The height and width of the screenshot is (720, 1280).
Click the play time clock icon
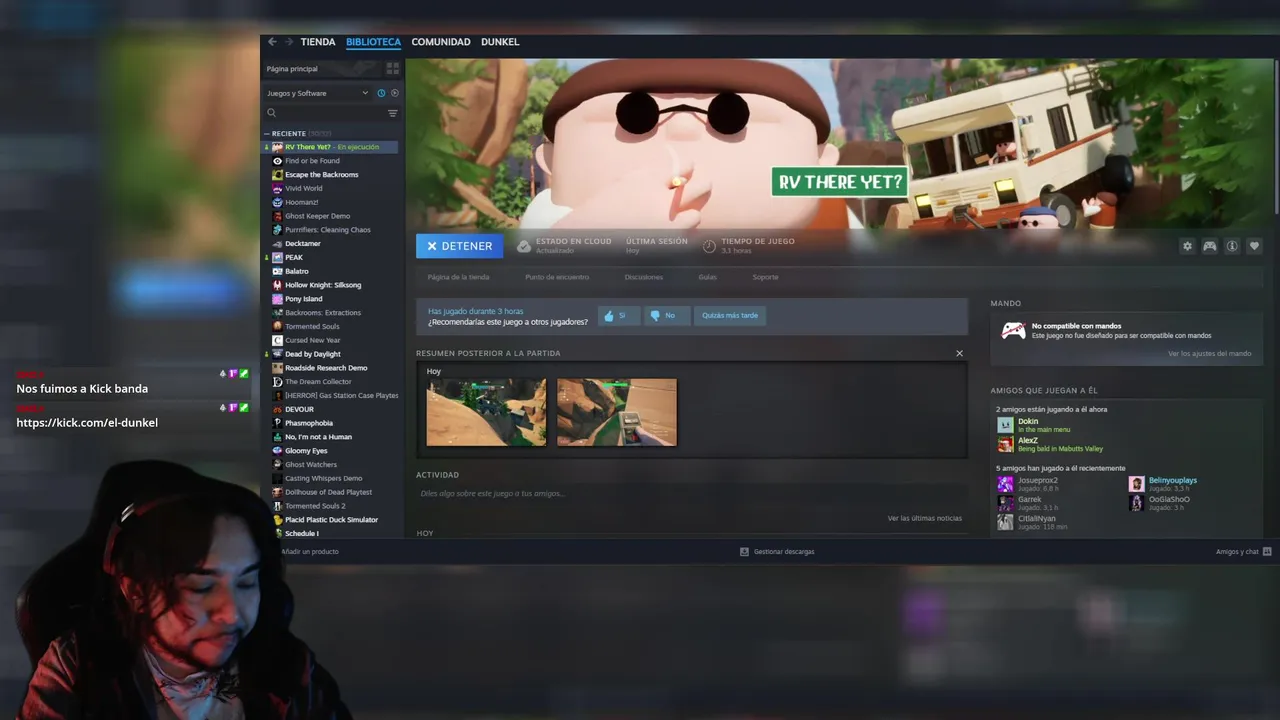tap(709, 246)
